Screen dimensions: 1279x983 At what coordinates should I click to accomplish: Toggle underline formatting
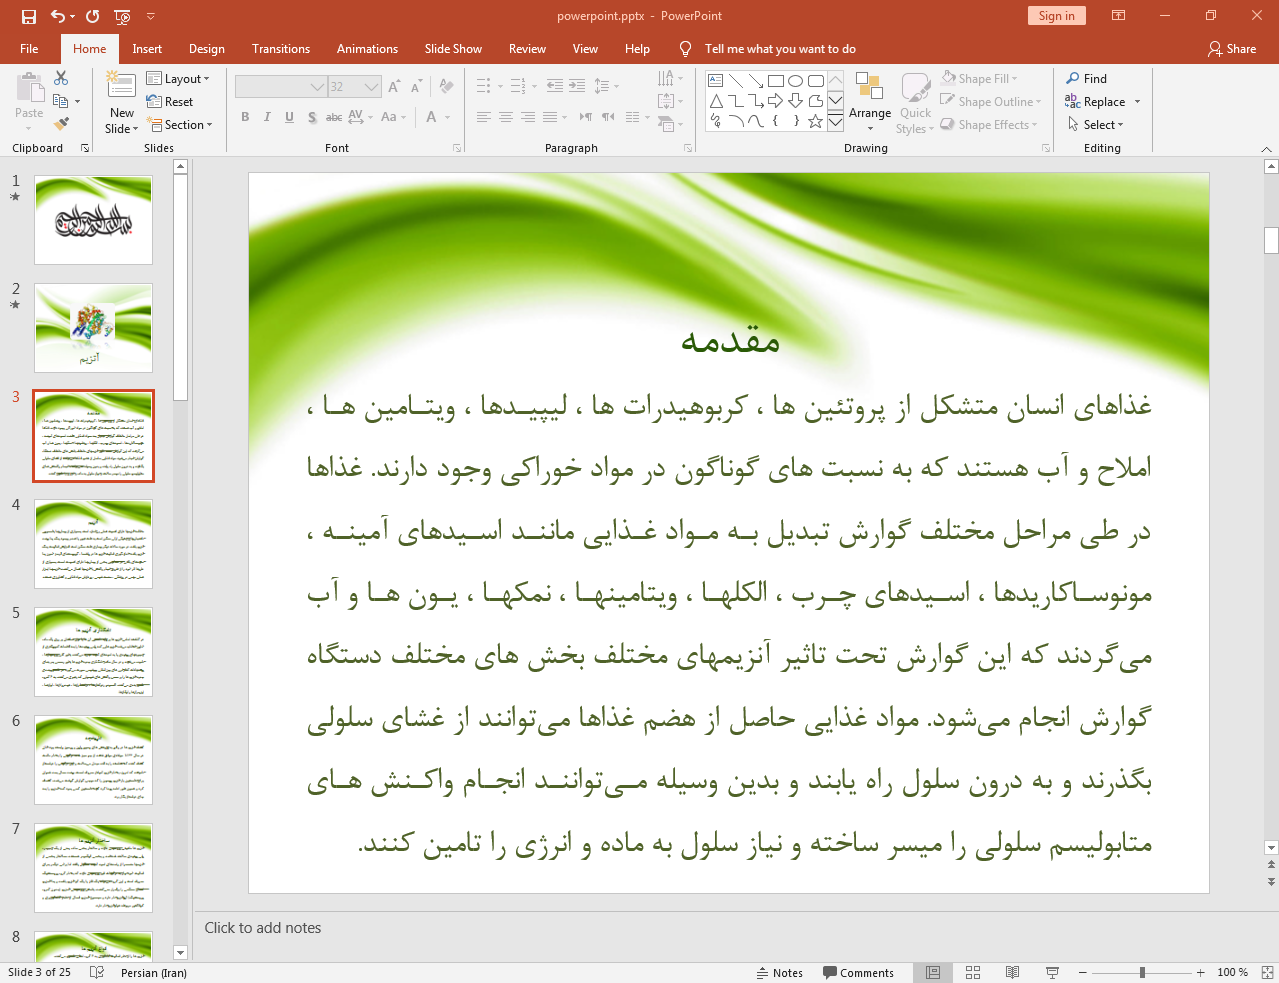coord(289,117)
